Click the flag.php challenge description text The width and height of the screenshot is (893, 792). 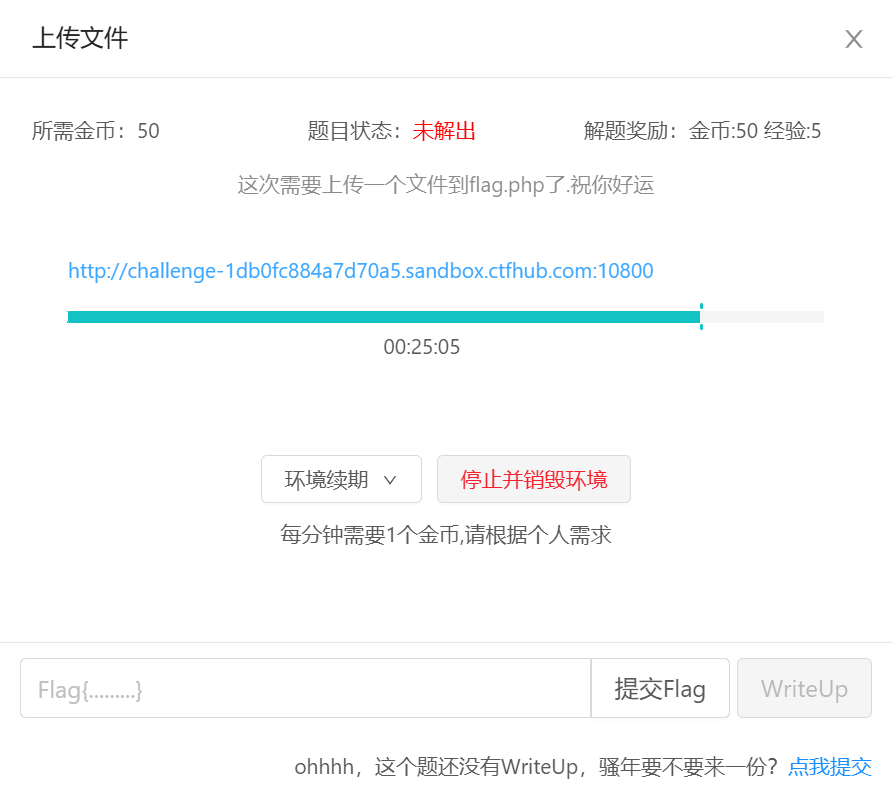click(445, 185)
